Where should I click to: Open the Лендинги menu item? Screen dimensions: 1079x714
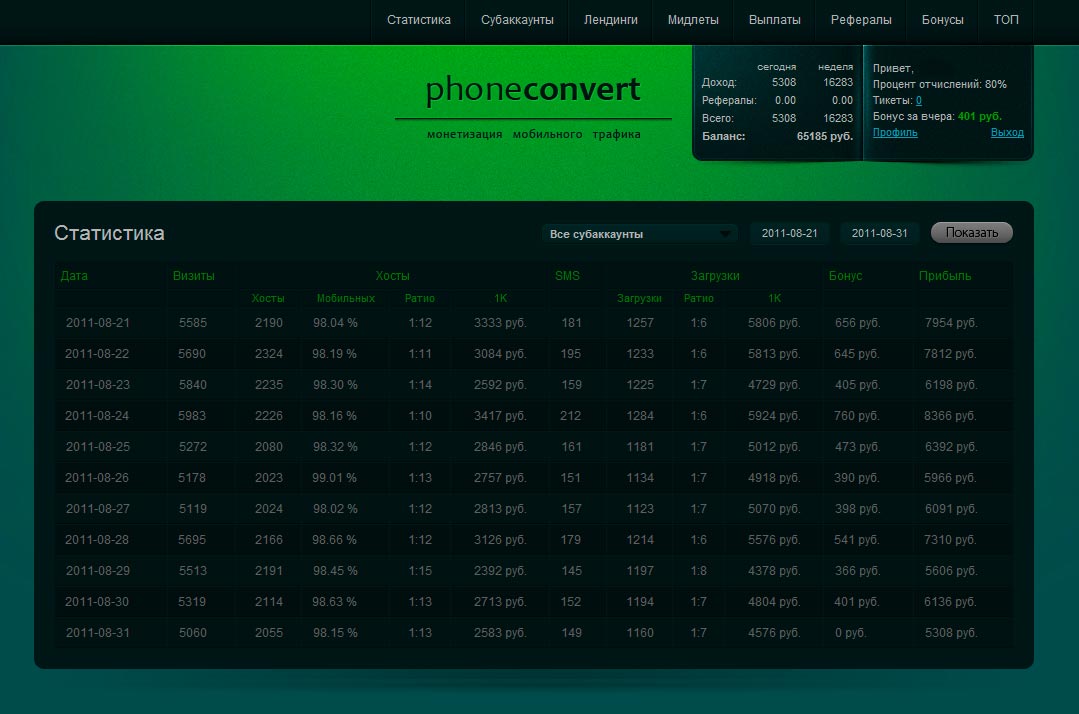tap(610, 20)
